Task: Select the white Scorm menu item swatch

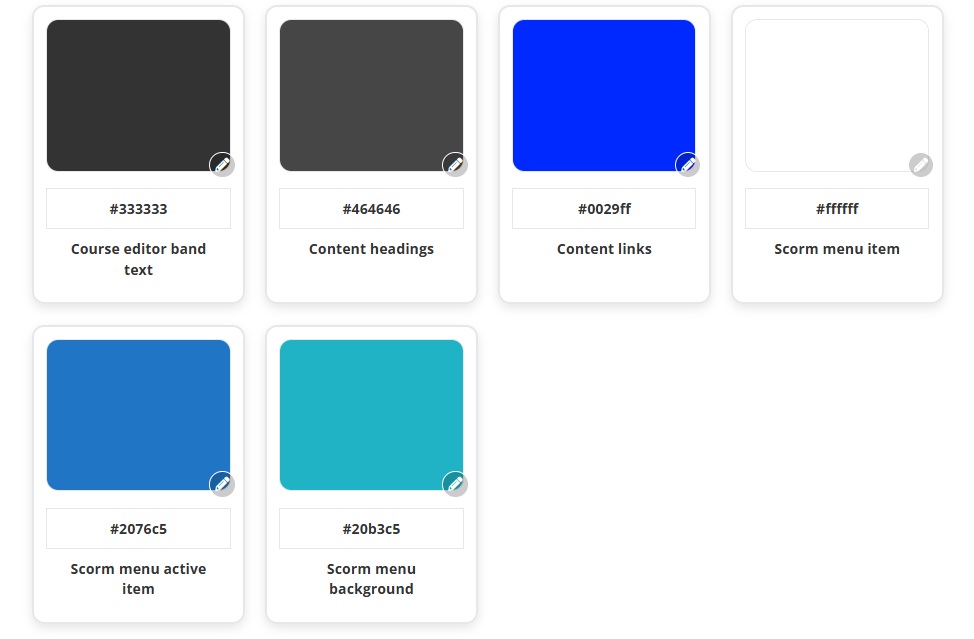Action: [837, 96]
